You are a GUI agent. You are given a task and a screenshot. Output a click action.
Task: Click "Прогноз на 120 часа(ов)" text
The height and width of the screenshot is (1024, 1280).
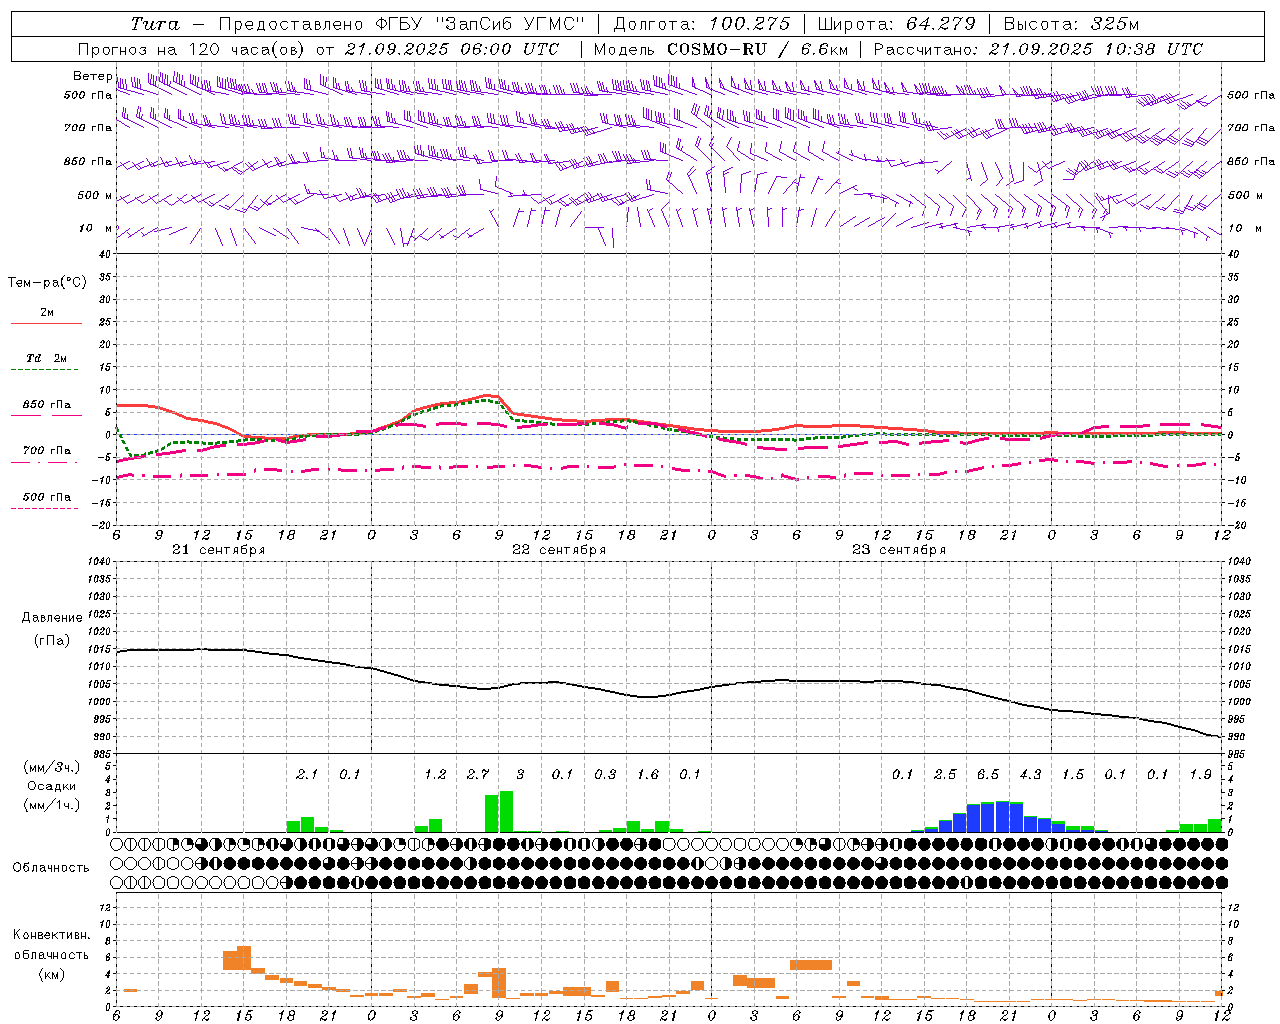(x=192, y=49)
